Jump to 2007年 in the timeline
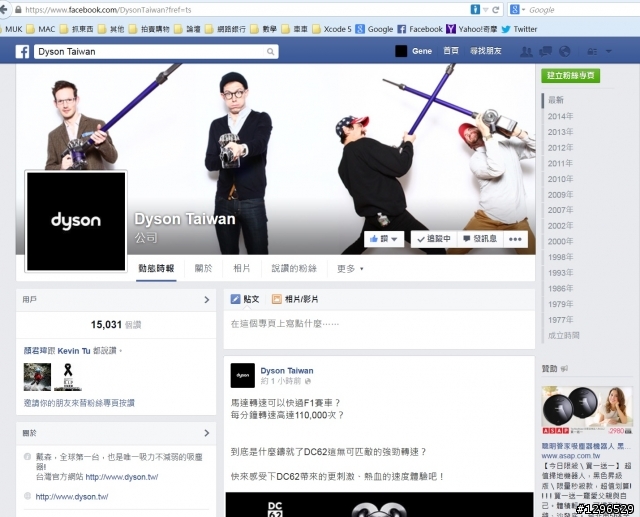The height and width of the screenshot is (517, 640). tap(560, 210)
